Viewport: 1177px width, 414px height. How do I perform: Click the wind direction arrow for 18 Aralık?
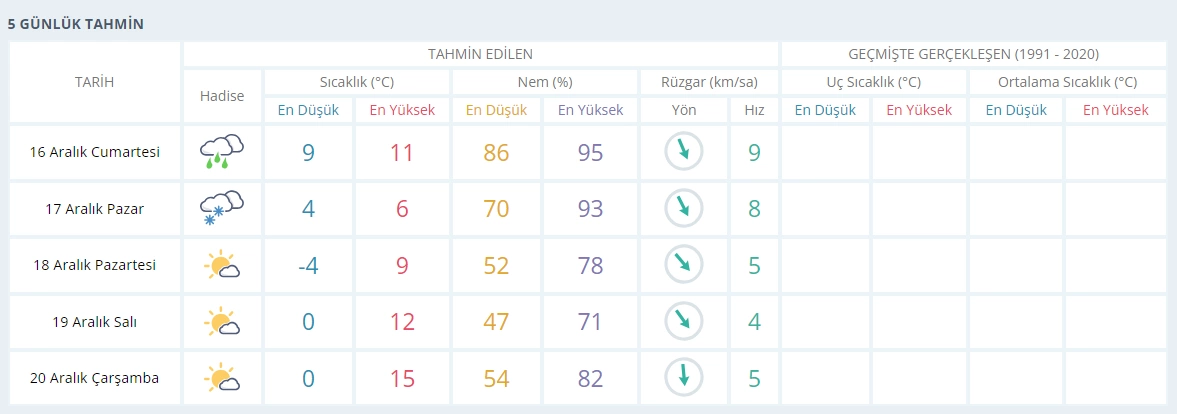click(x=684, y=265)
